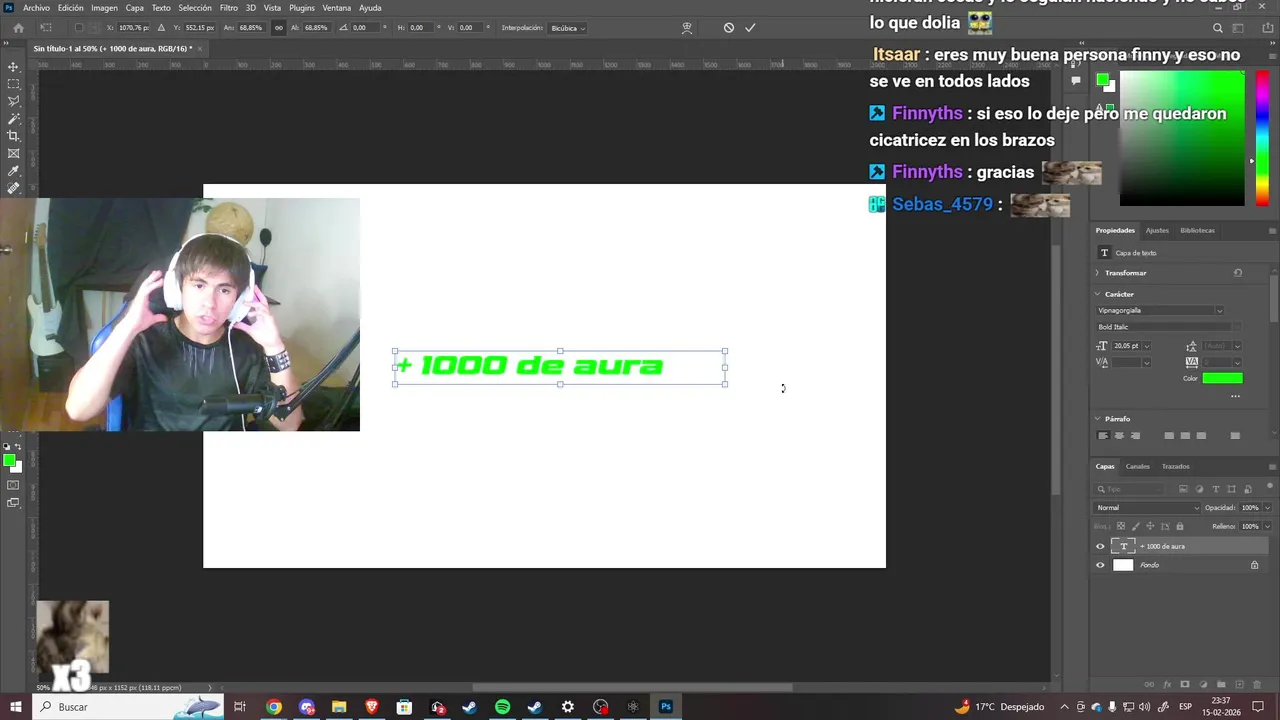Select the Move tool
The height and width of the screenshot is (720, 1280).
13,67
